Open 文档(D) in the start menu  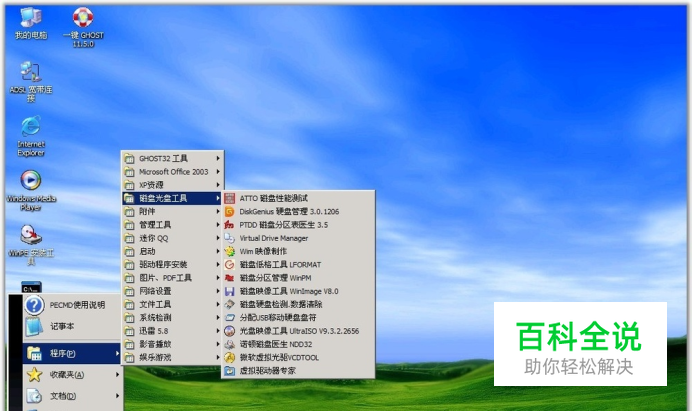point(72,396)
